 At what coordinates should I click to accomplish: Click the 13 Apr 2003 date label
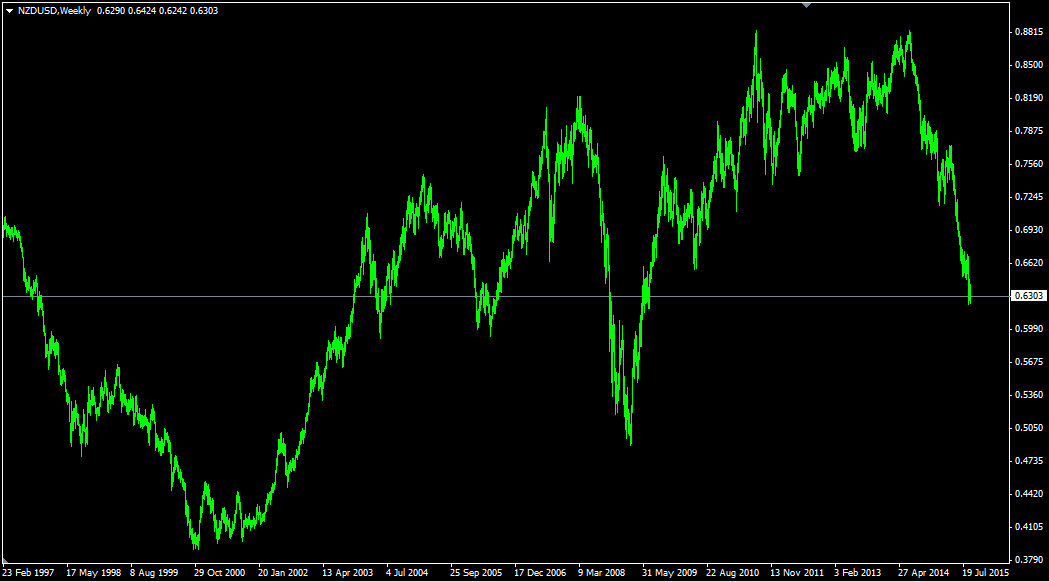pyautogui.click(x=347, y=573)
